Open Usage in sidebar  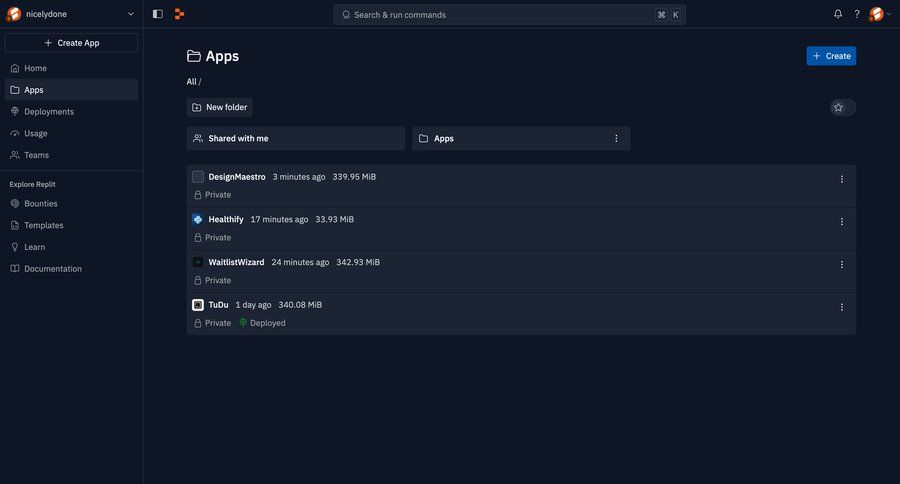pyautogui.click(x=71, y=133)
